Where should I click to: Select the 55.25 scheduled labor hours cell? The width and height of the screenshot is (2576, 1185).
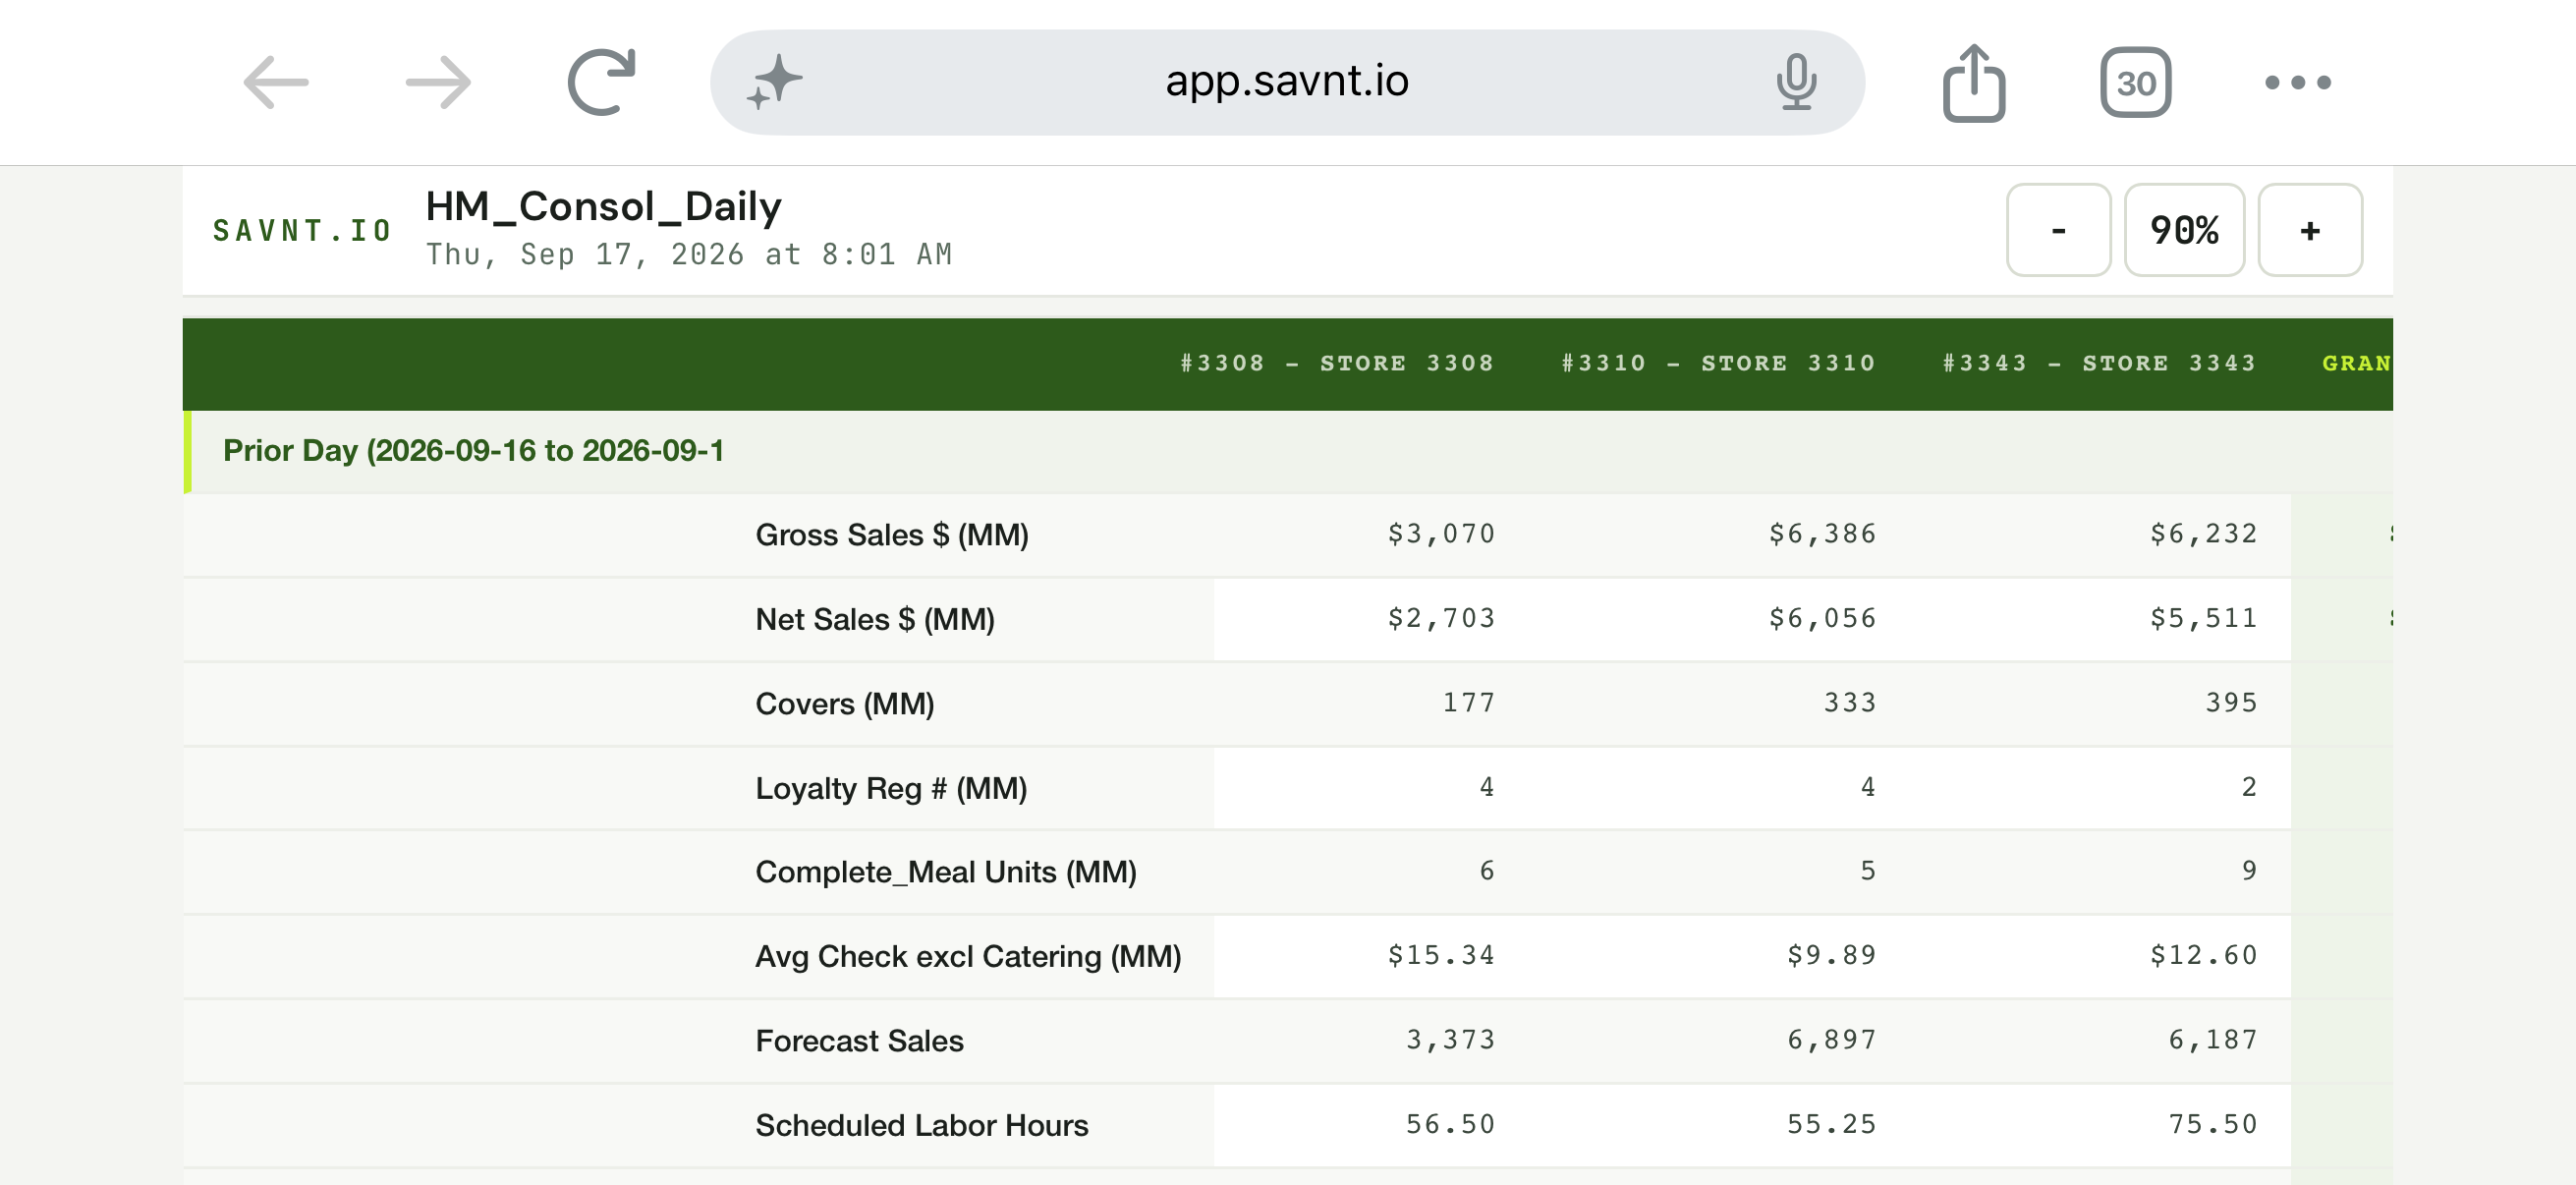[x=1831, y=1124]
